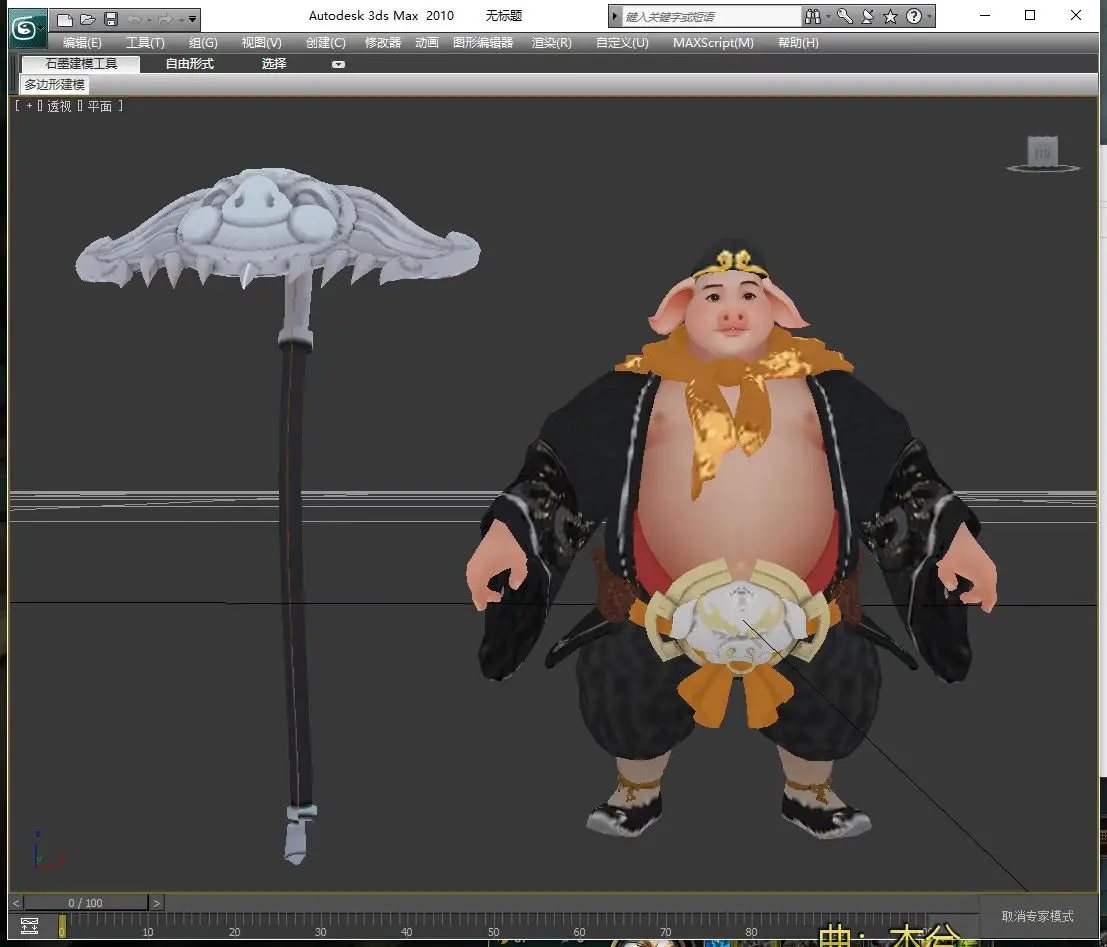Switch to the 石墨建模工具 ribbon tab
The width and height of the screenshot is (1107, 947).
tap(81, 64)
